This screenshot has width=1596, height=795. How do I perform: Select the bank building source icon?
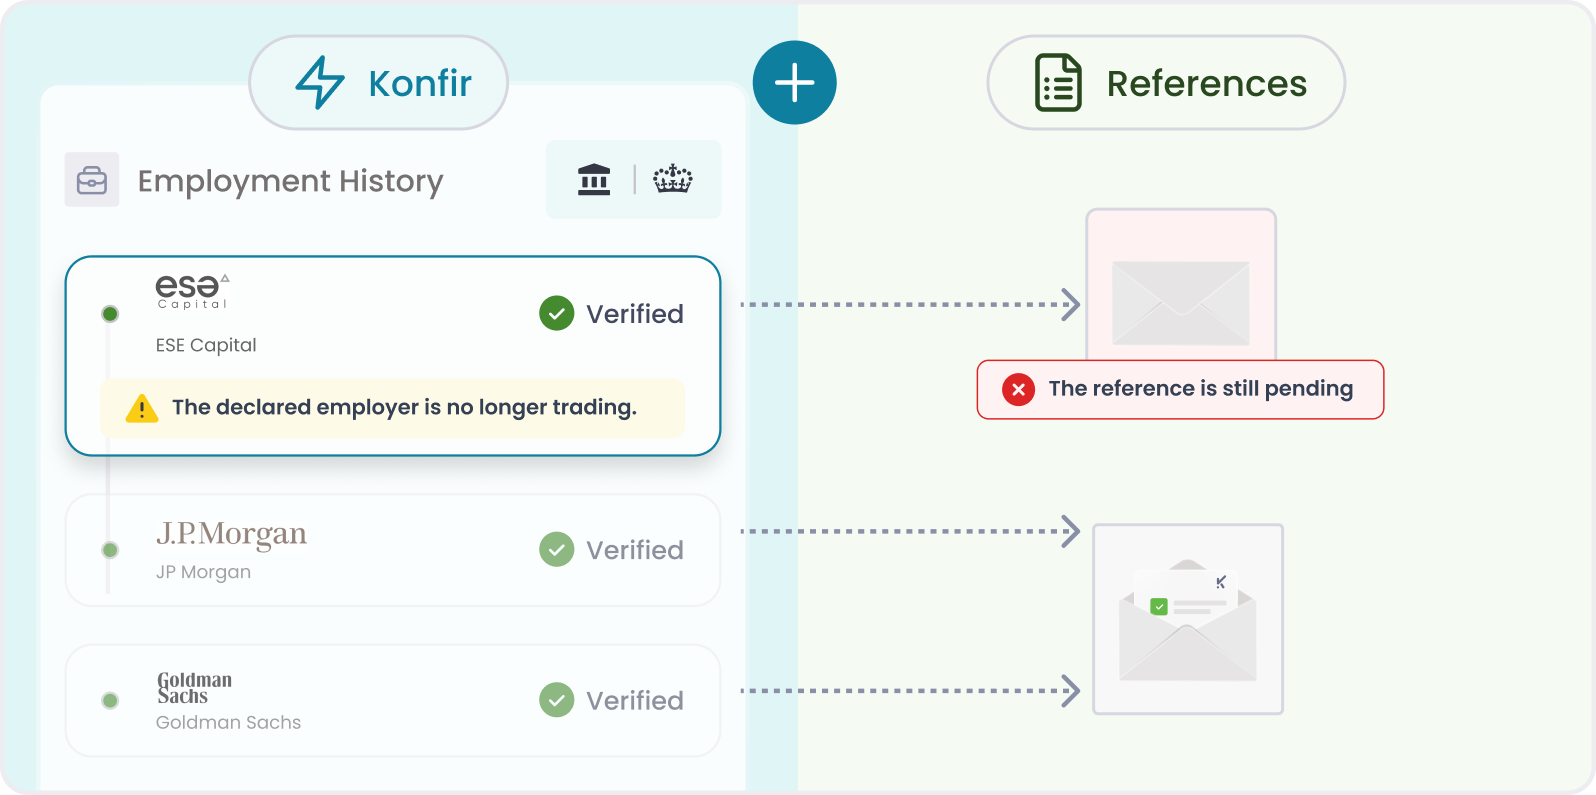click(594, 179)
